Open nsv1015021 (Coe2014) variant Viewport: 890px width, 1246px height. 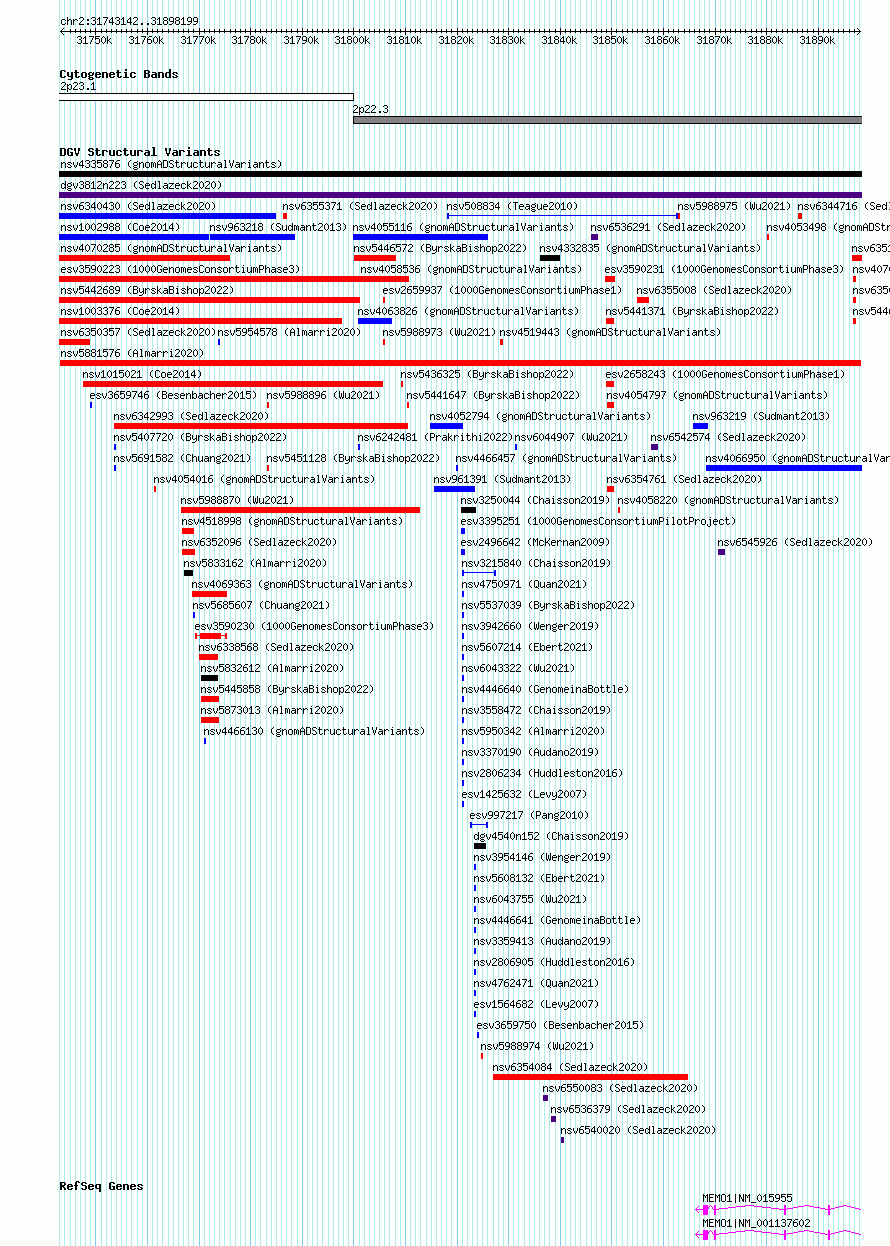[x=143, y=374]
